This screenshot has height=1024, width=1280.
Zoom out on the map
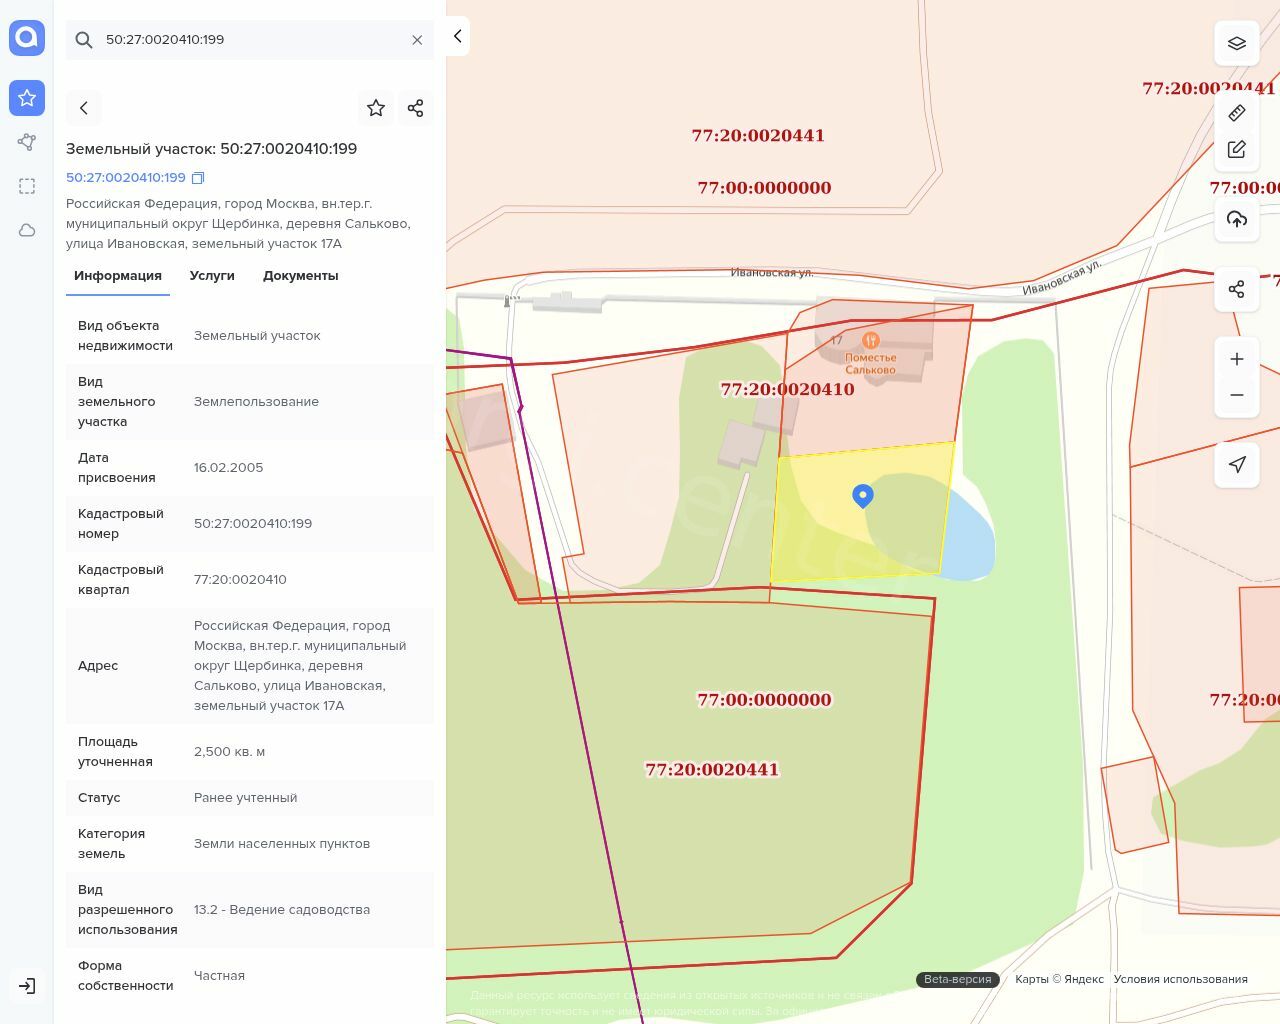(x=1237, y=395)
